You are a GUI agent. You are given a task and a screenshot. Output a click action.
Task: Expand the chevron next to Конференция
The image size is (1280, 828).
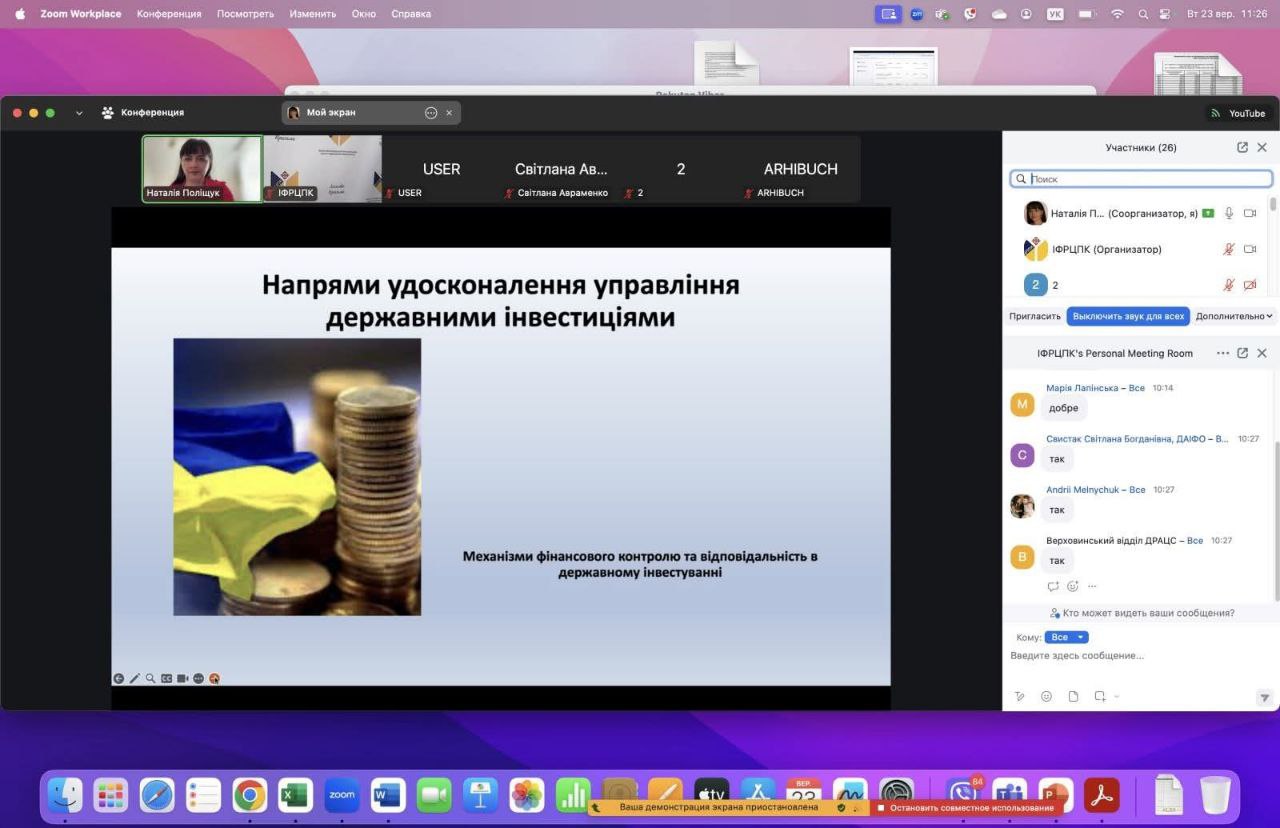[x=79, y=113]
